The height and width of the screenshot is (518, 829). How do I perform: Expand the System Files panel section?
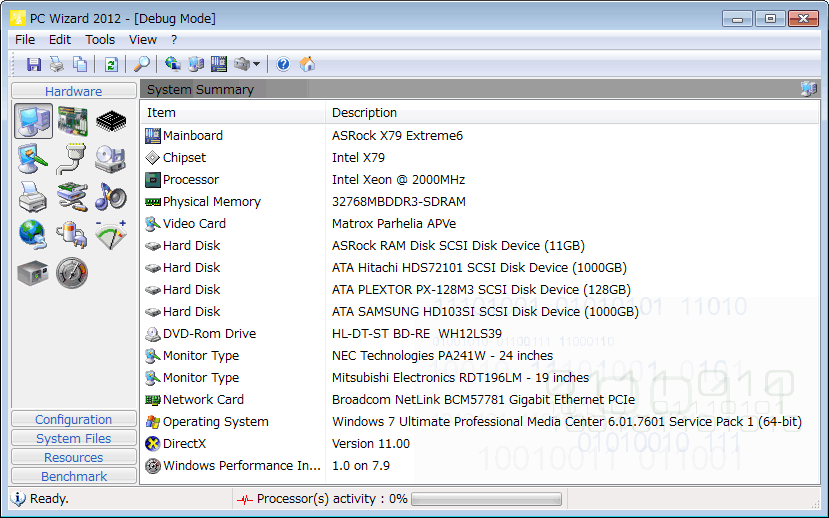point(73,439)
